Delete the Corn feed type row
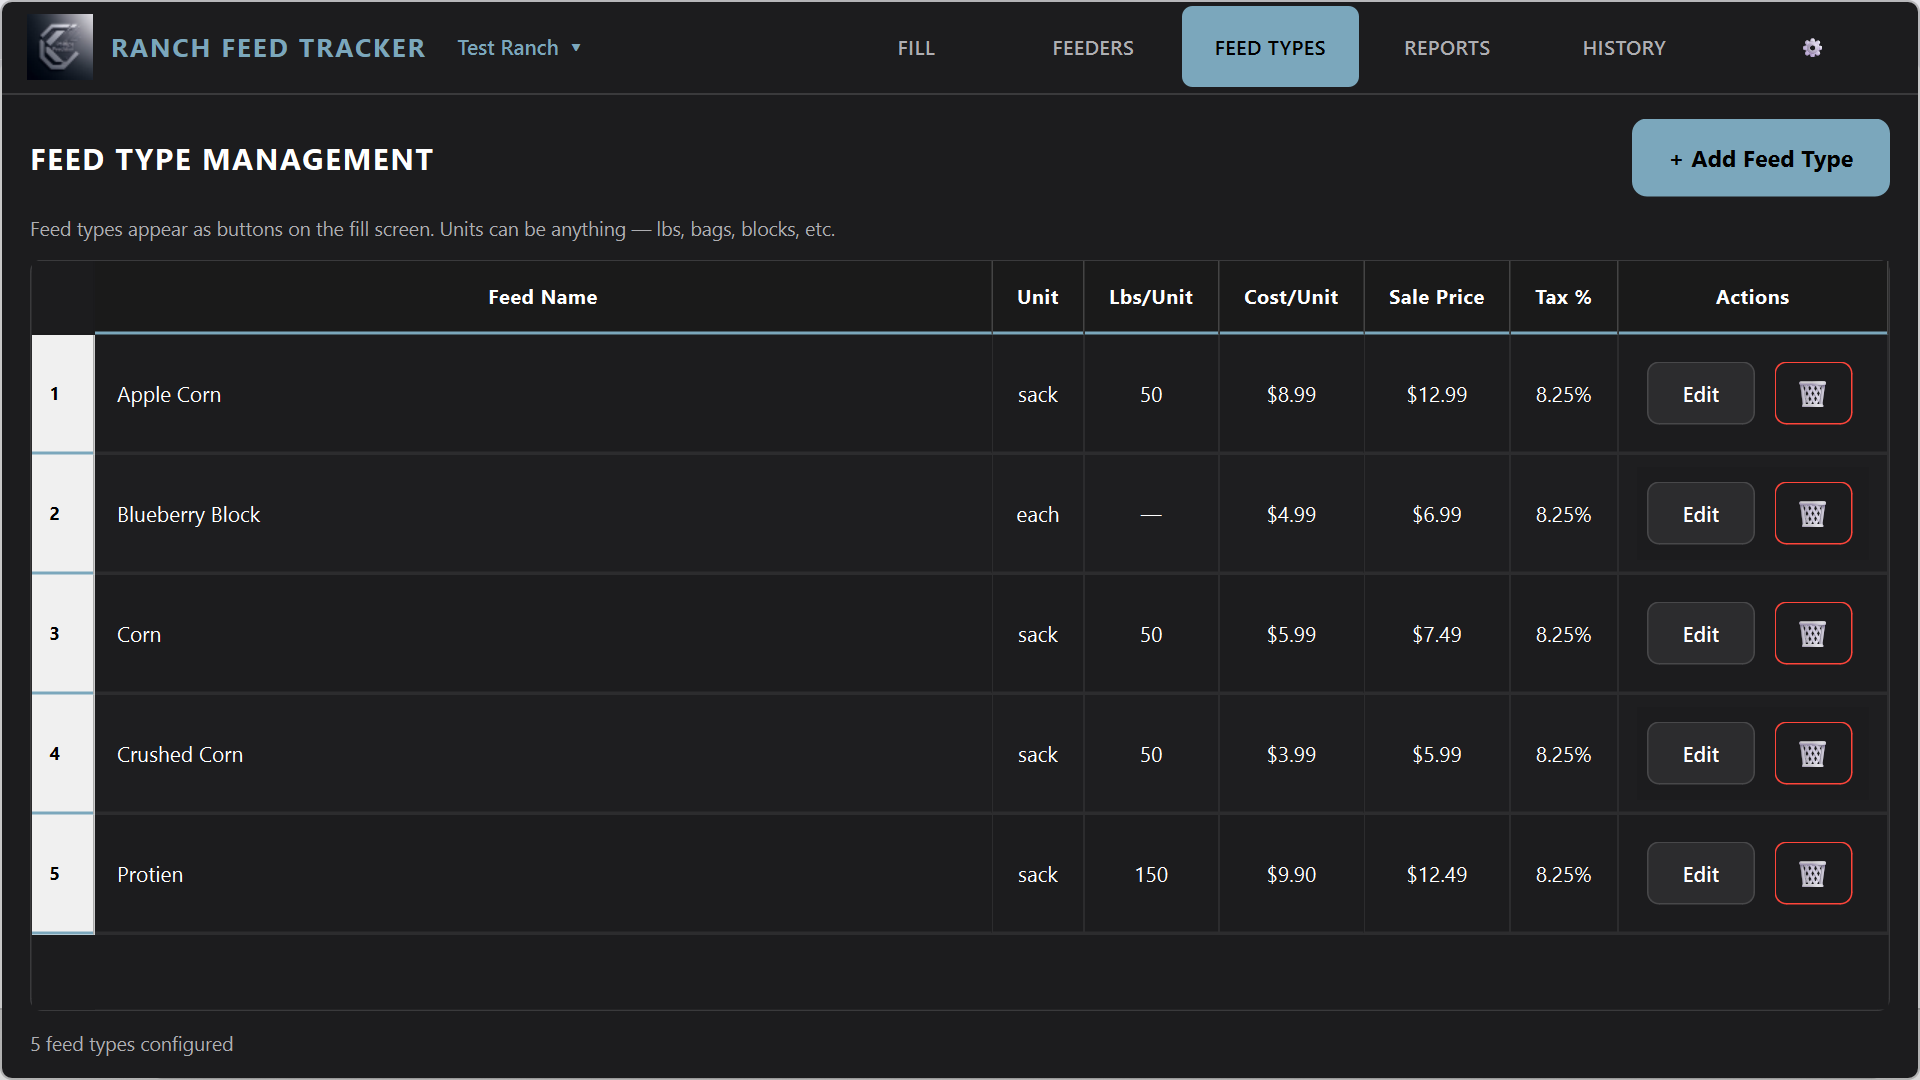1920x1080 pixels. [x=1813, y=633]
